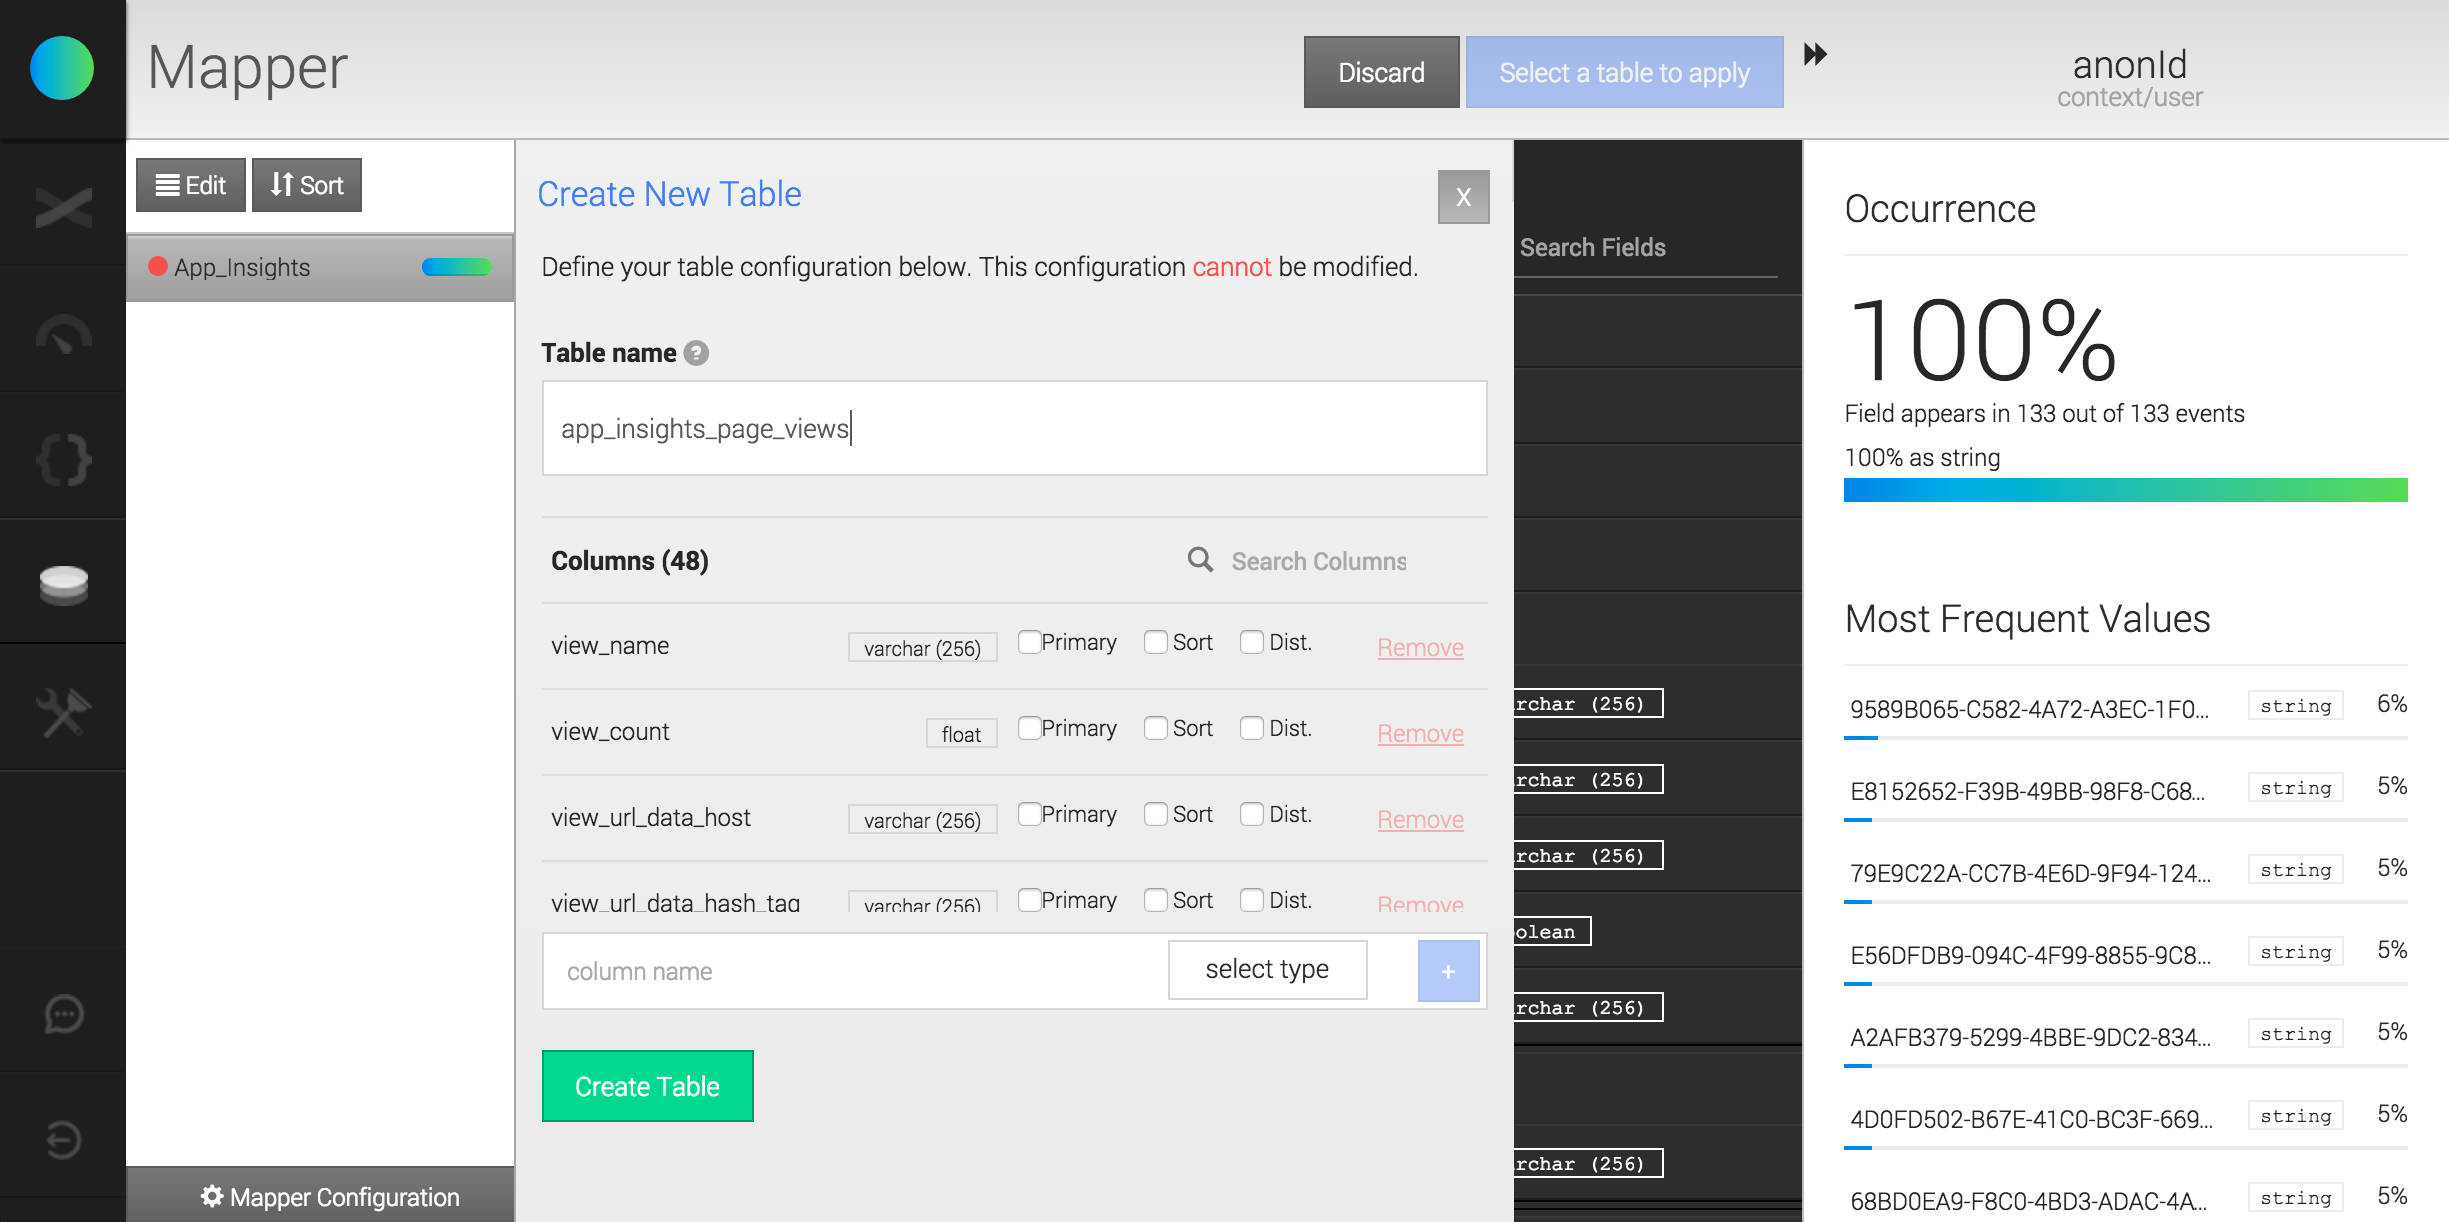Screen dimensions: 2449x1222
Task: Check Primary for view_name column
Action: pyautogui.click(x=1029, y=642)
